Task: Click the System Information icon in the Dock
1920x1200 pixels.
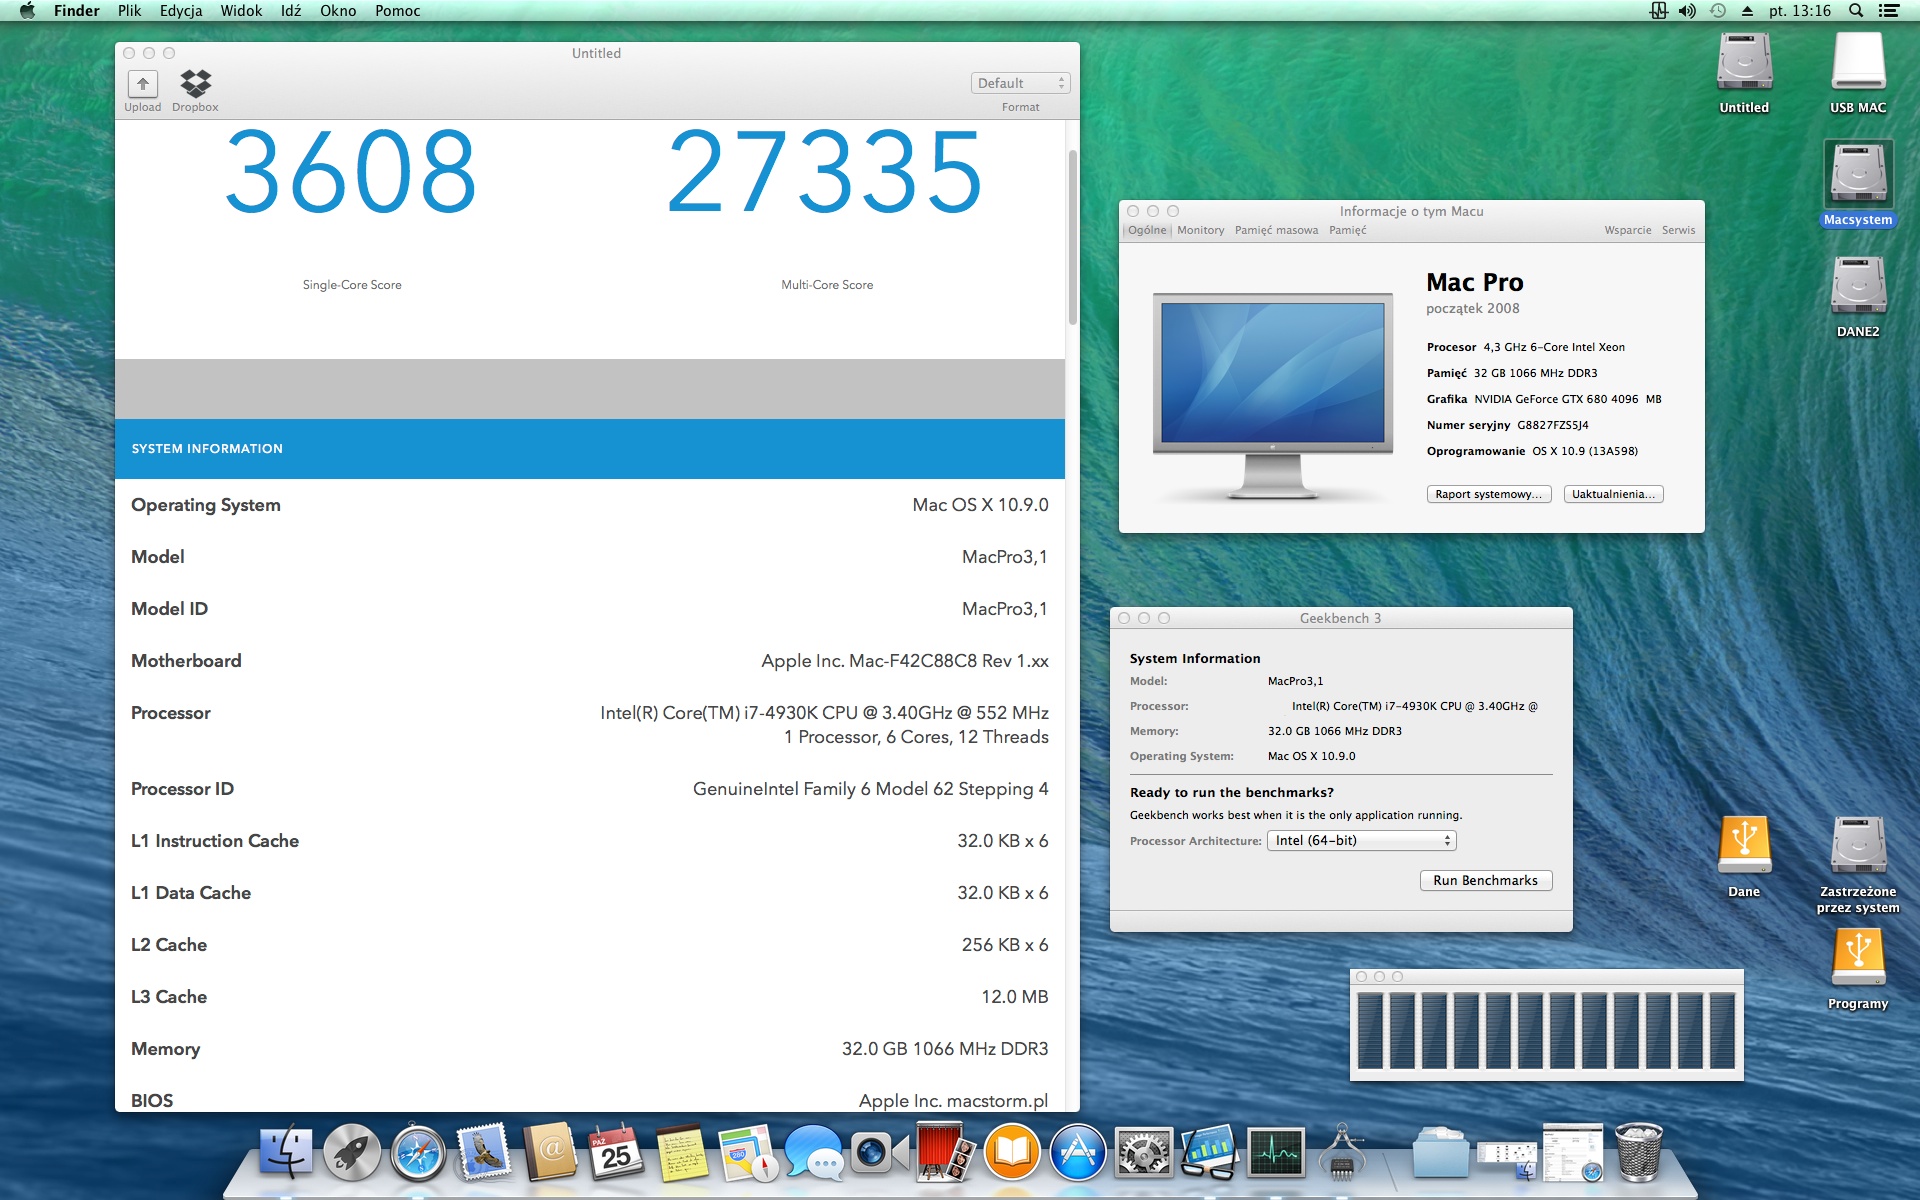Action: tap(1341, 1152)
